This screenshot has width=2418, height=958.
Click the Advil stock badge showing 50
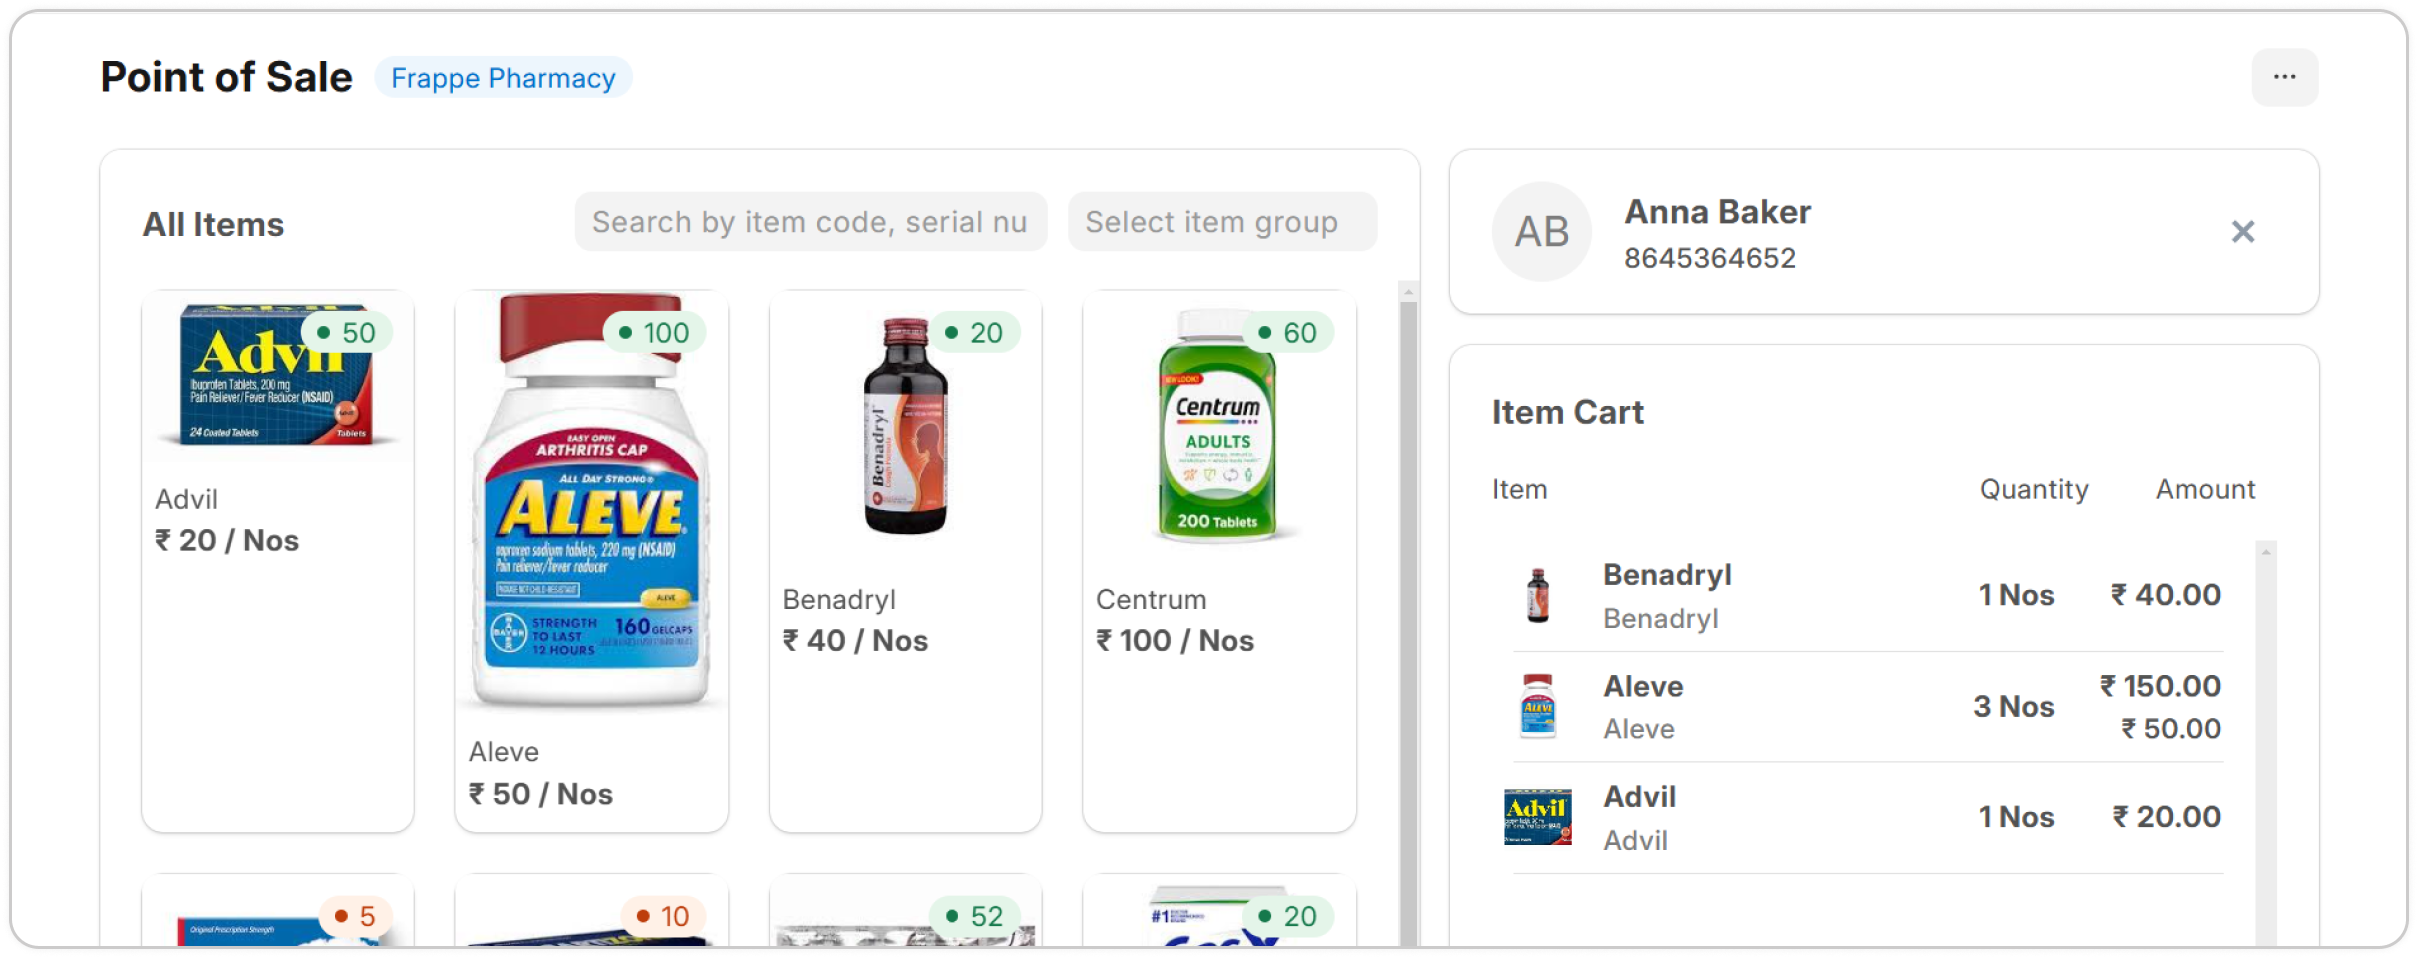[346, 333]
